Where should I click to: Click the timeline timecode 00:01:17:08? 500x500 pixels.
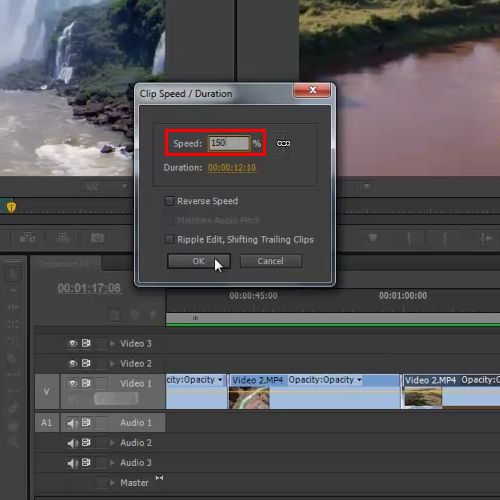(89, 288)
